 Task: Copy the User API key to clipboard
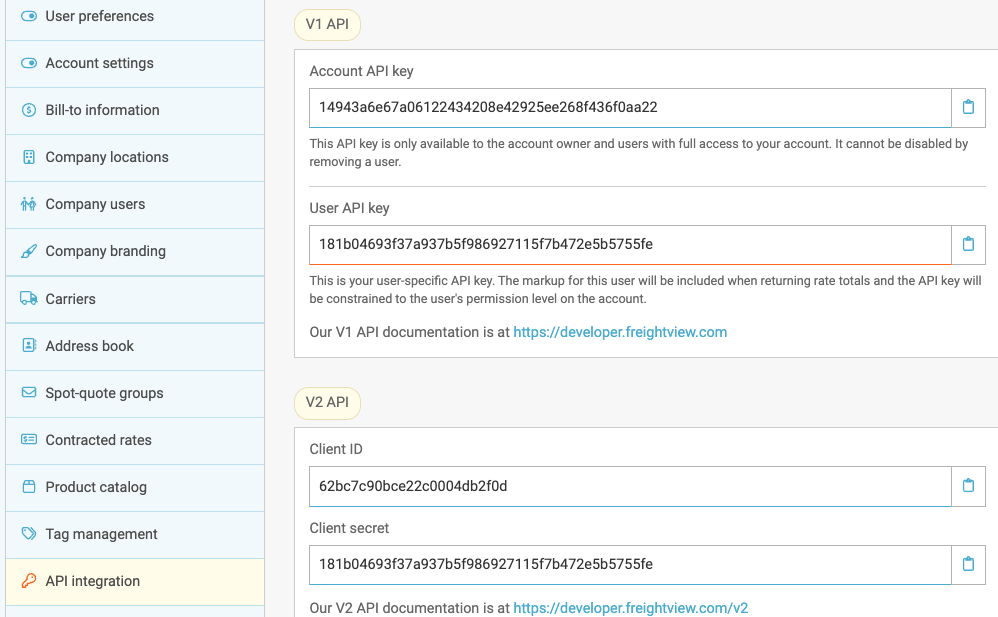click(969, 244)
